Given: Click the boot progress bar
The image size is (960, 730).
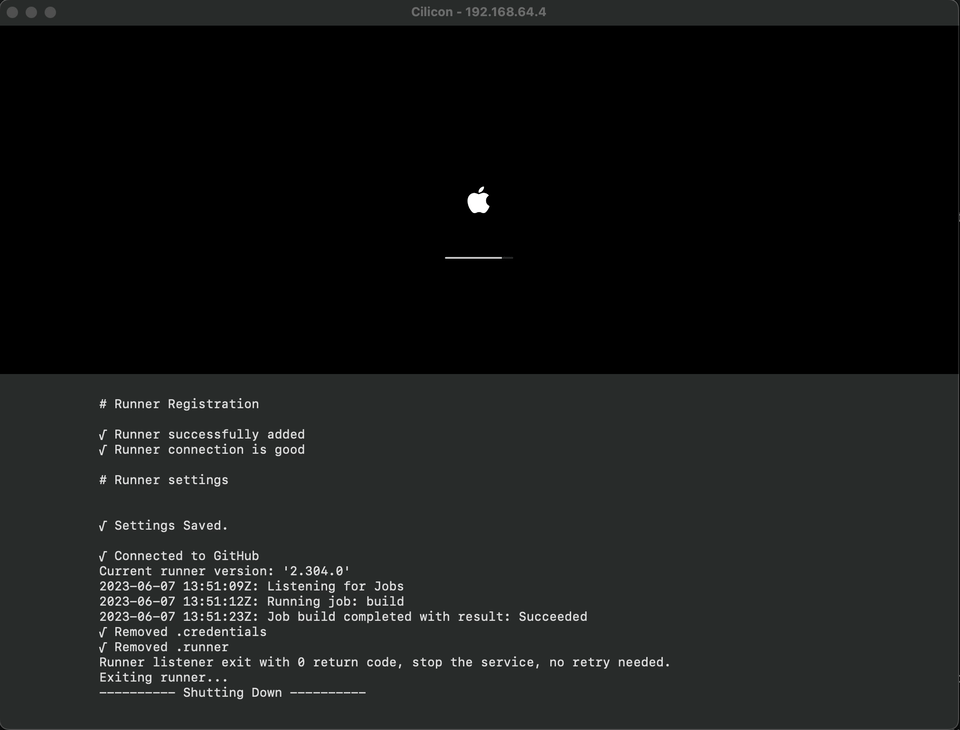Looking at the screenshot, I should click(x=478, y=258).
